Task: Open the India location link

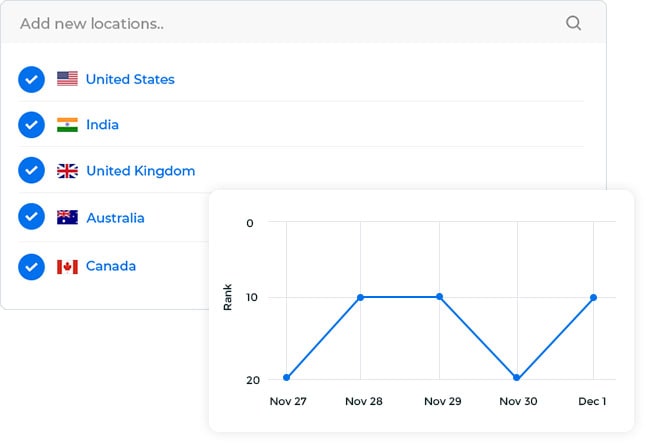Action: pos(102,125)
